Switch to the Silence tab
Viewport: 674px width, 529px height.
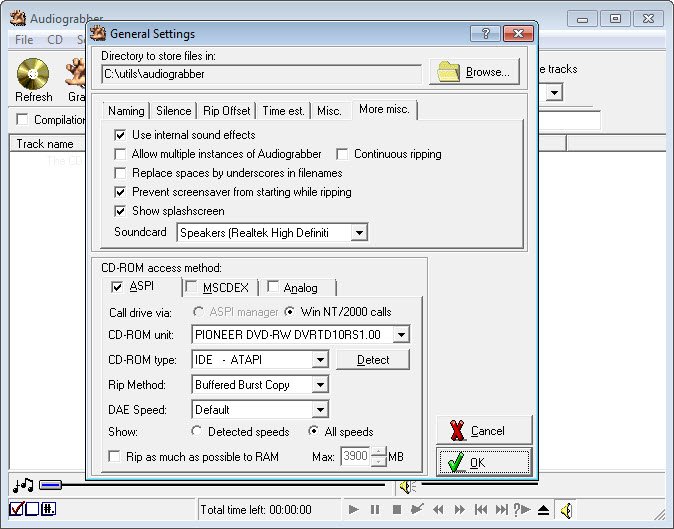173,111
